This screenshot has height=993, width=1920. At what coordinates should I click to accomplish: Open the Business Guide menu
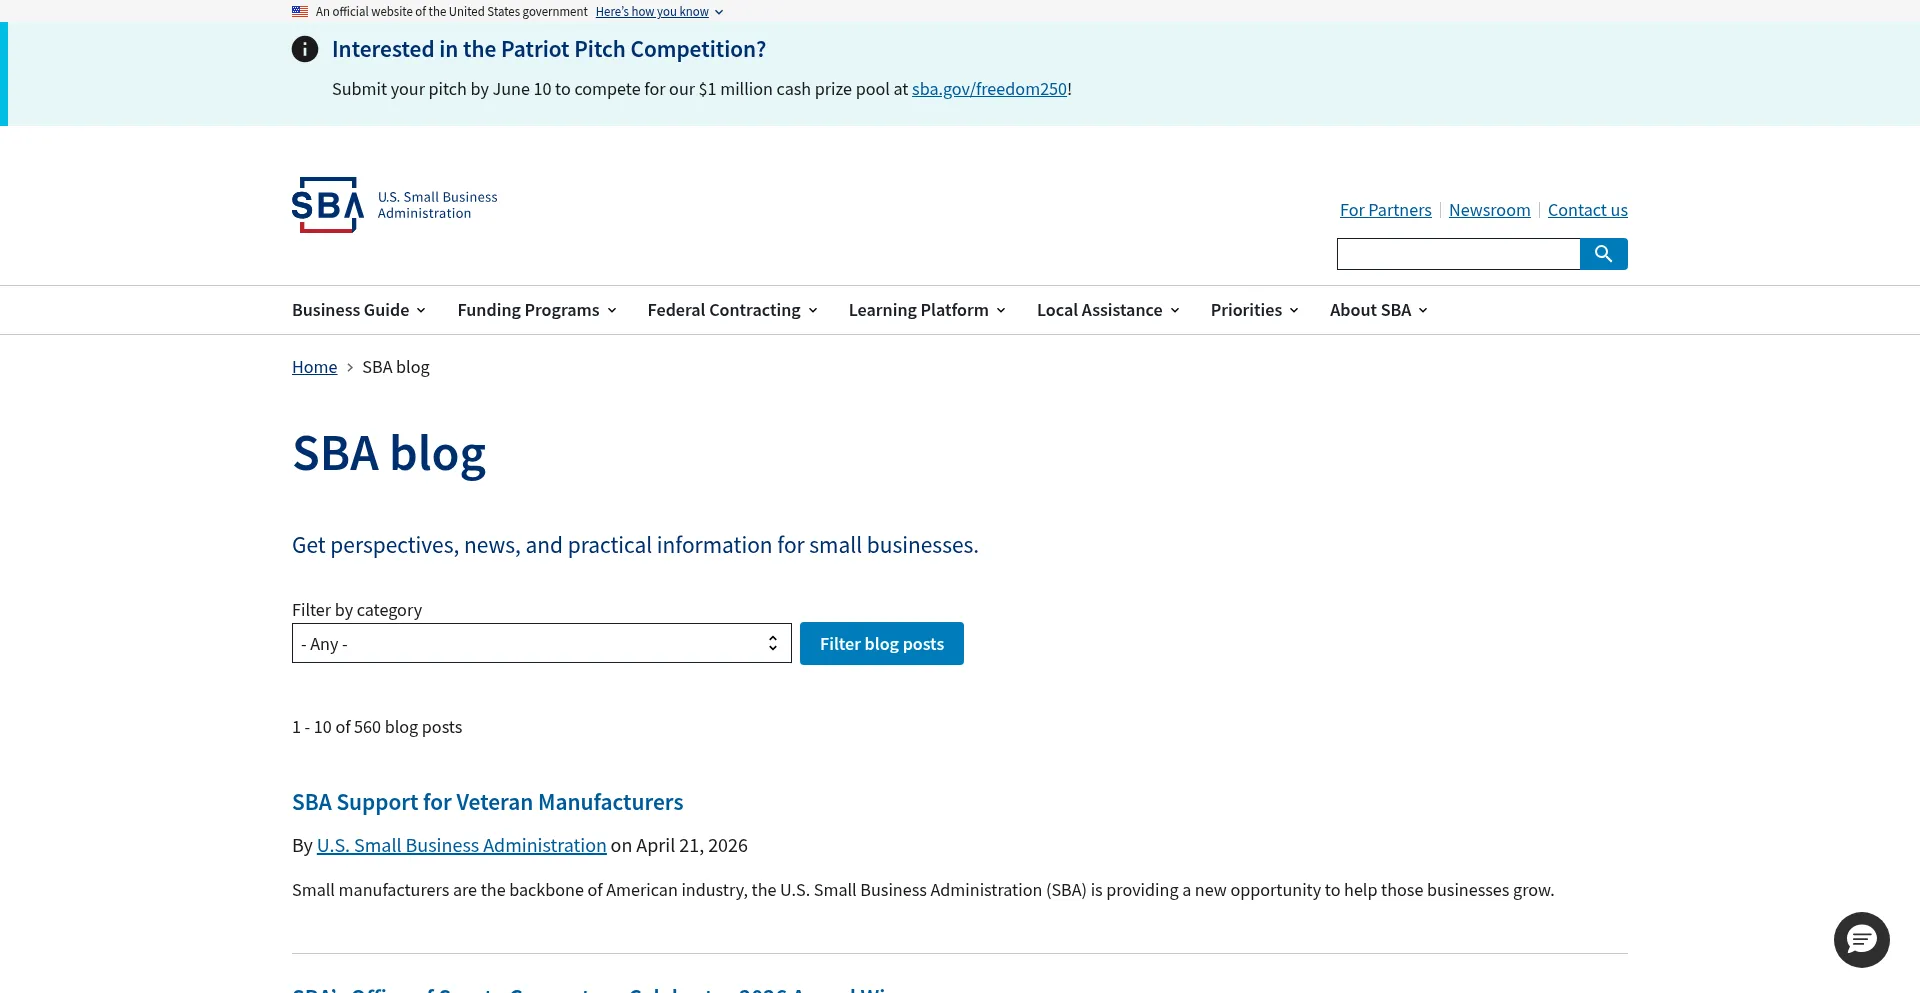359,310
